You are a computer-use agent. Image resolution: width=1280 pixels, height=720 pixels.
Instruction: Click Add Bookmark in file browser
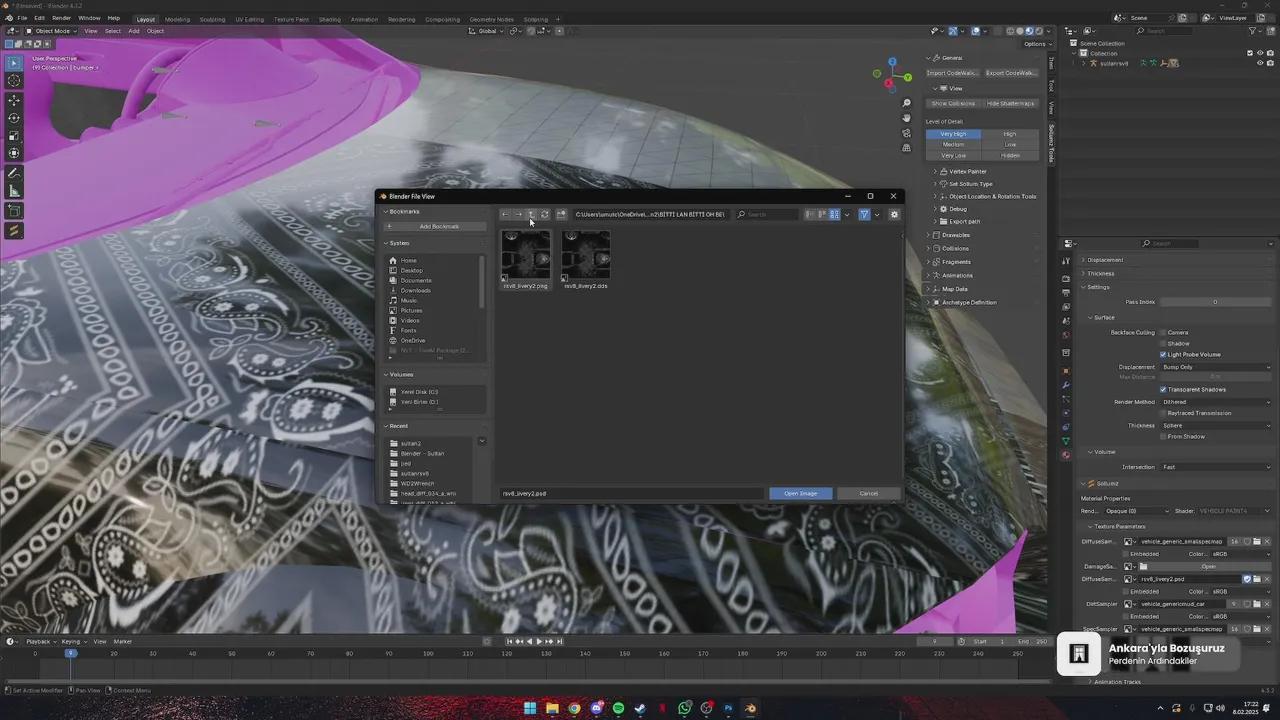point(435,226)
